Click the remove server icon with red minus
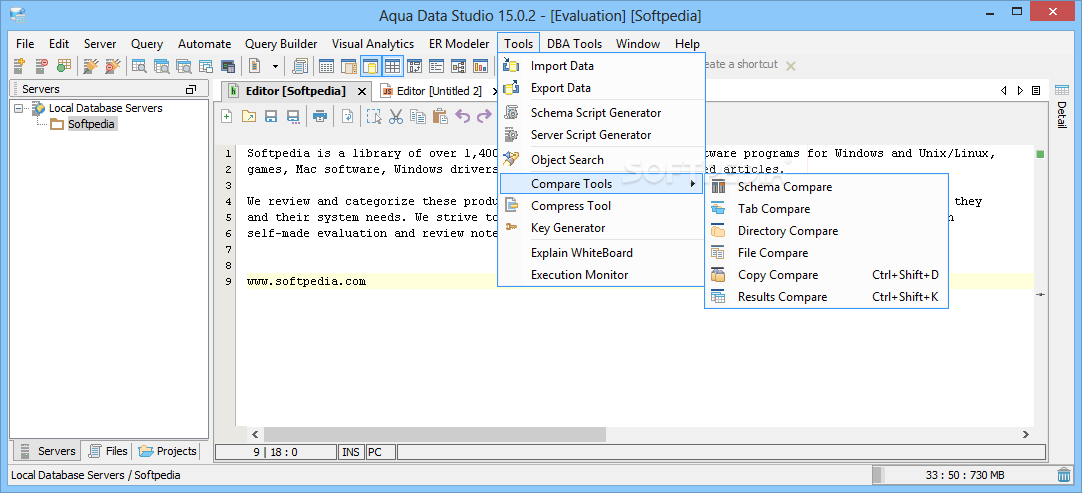The image size is (1082, 493). pyautogui.click(x=42, y=66)
